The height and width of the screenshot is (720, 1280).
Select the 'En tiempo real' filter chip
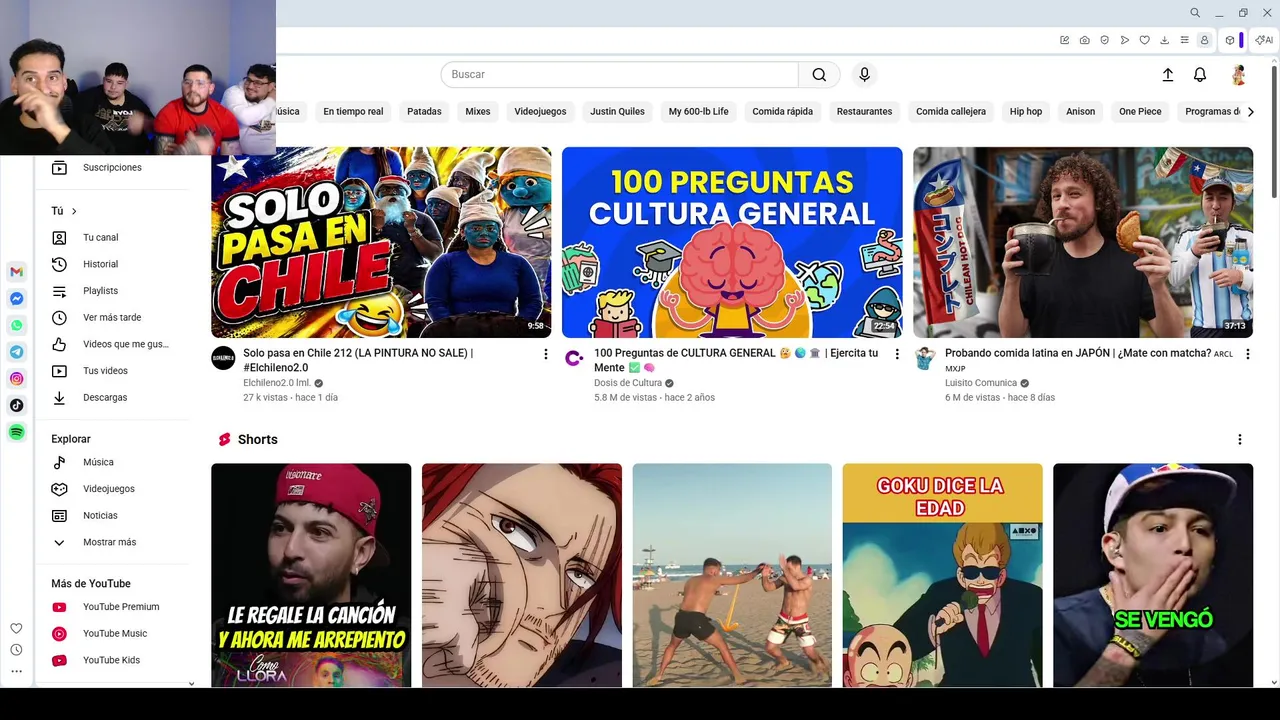[x=353, y=111]
